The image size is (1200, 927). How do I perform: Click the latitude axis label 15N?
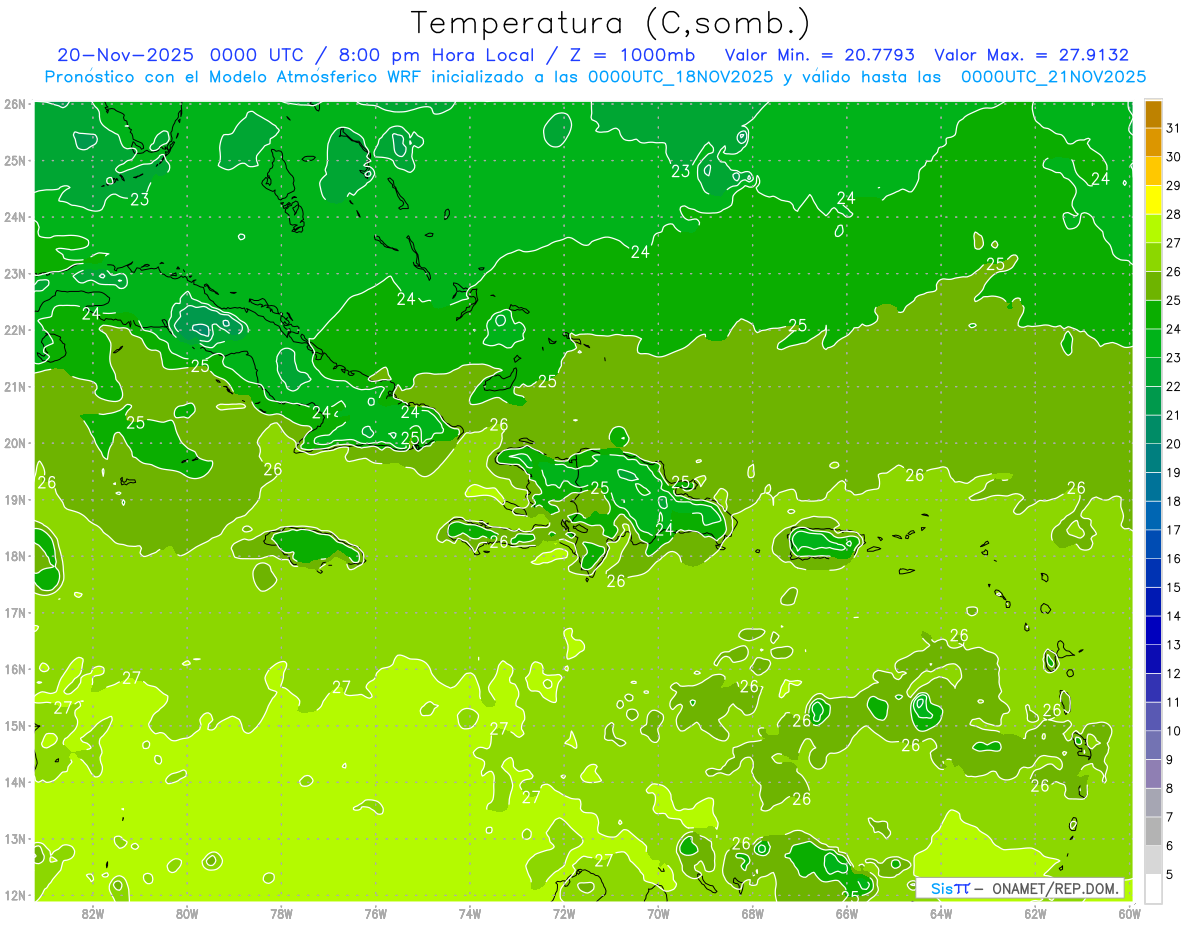pyautogui.click(x=15, y=725)
